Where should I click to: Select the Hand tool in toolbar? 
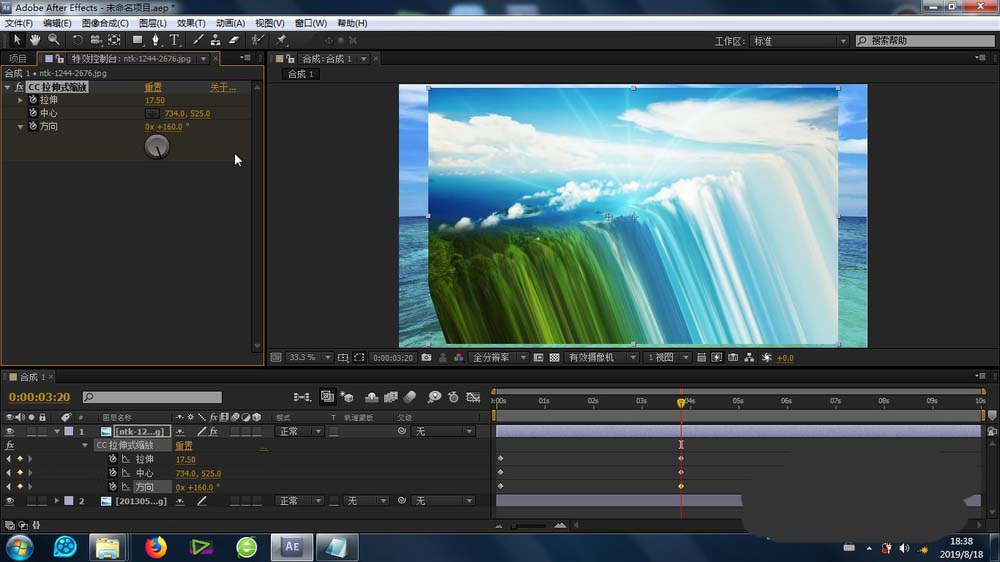coord(35,40)
